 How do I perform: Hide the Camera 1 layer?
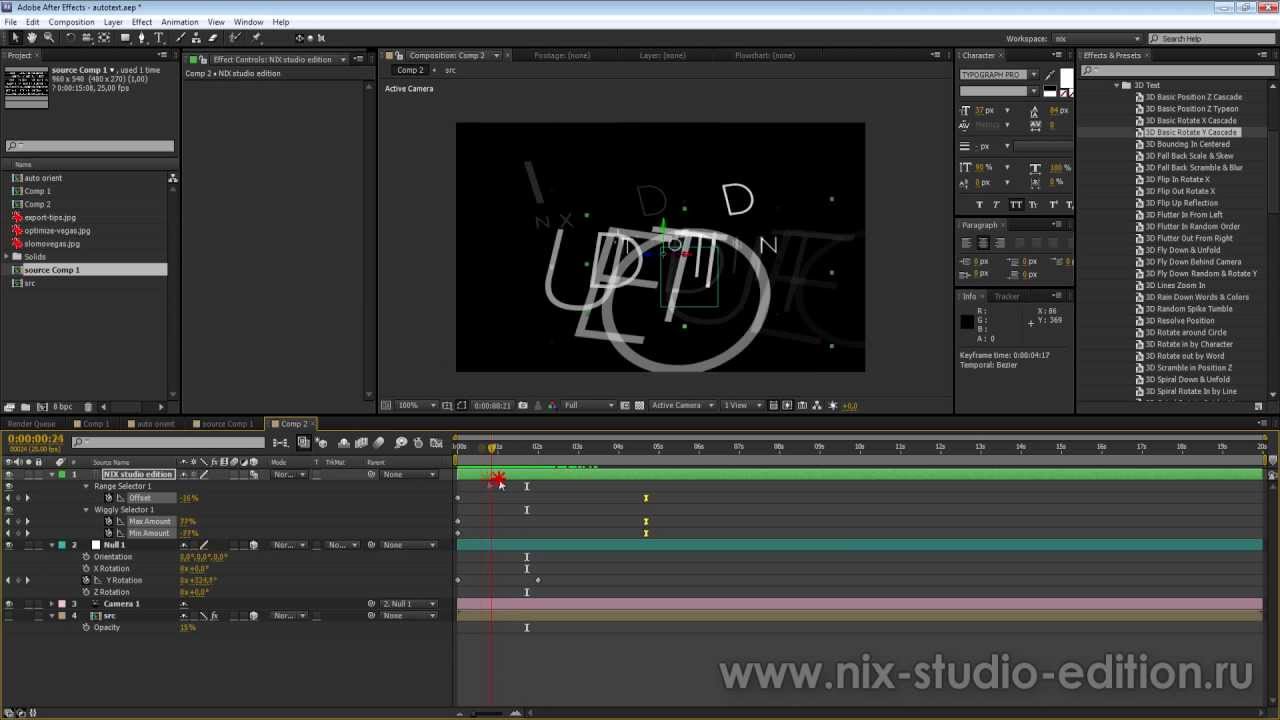pyautogui.click(x=9, y=604)
